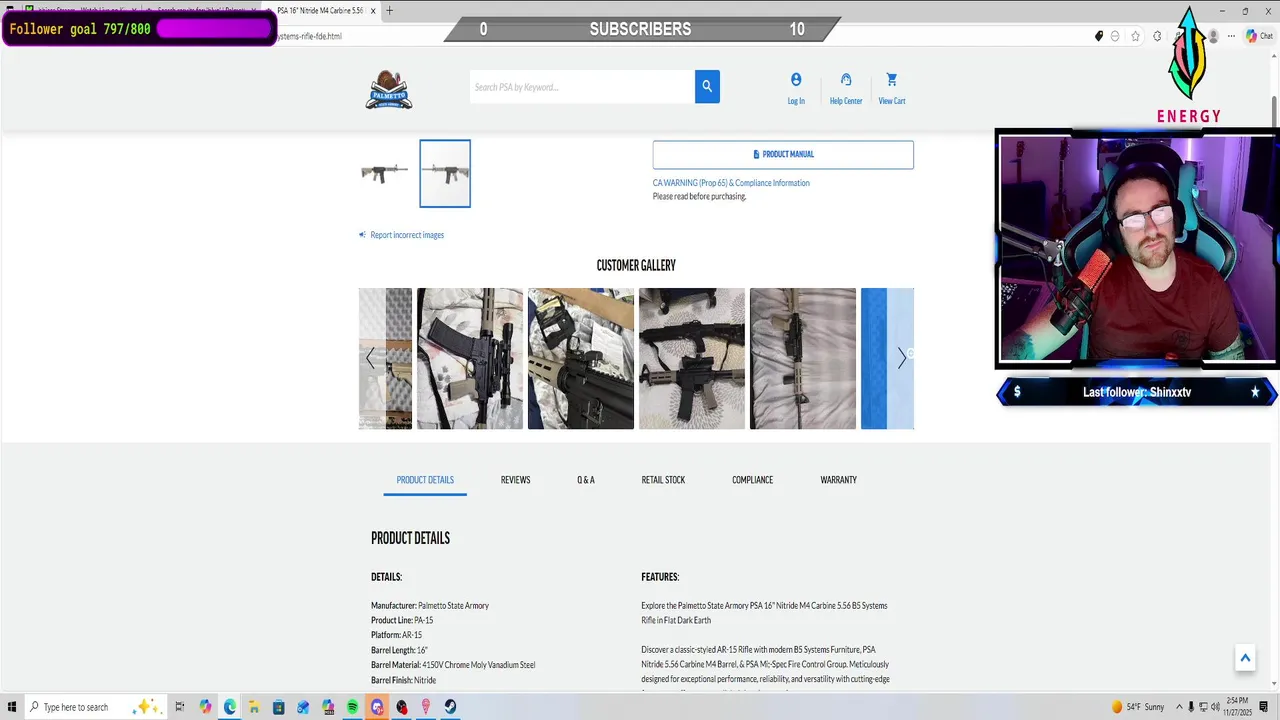Click the scroll-to-top arrow button
1280x720 pixels.
1245,657
